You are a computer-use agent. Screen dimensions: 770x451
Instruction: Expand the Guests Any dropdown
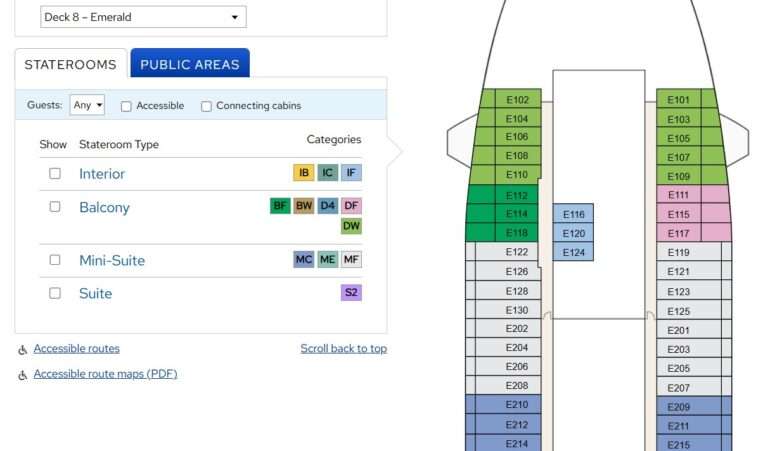click(x=87, y=105)
